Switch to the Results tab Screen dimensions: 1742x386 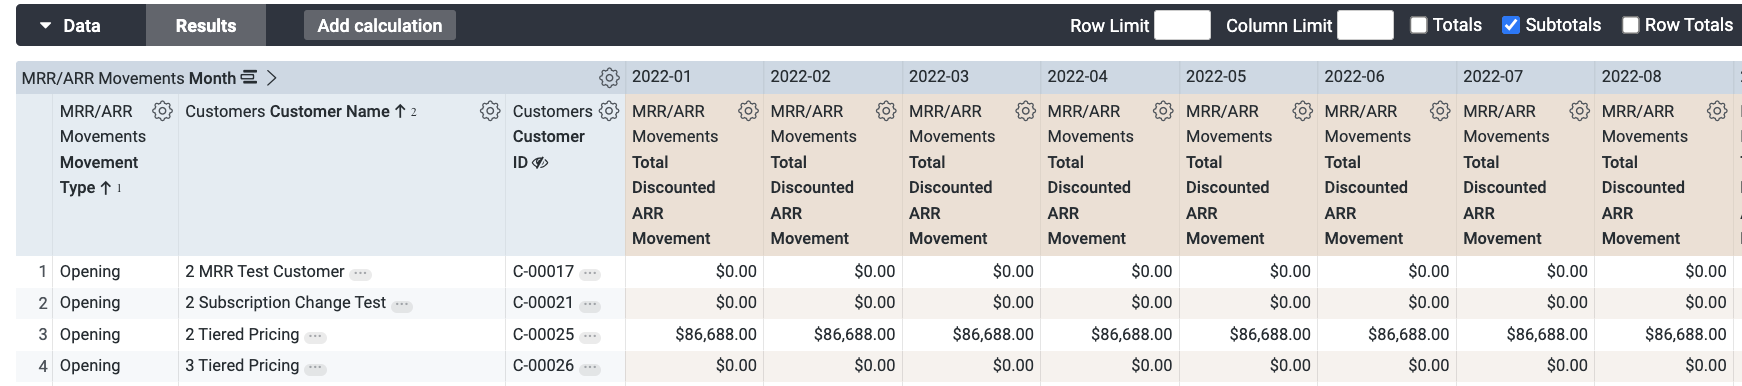206,26
